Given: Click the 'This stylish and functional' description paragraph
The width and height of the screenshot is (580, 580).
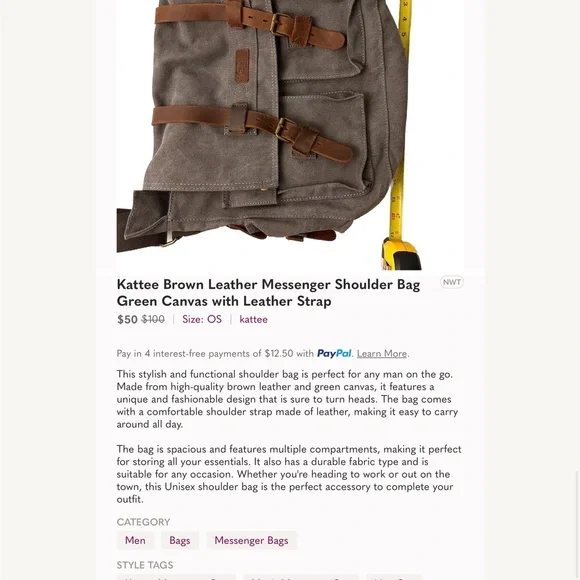Looking at the screenshot, I should point(287,399).
